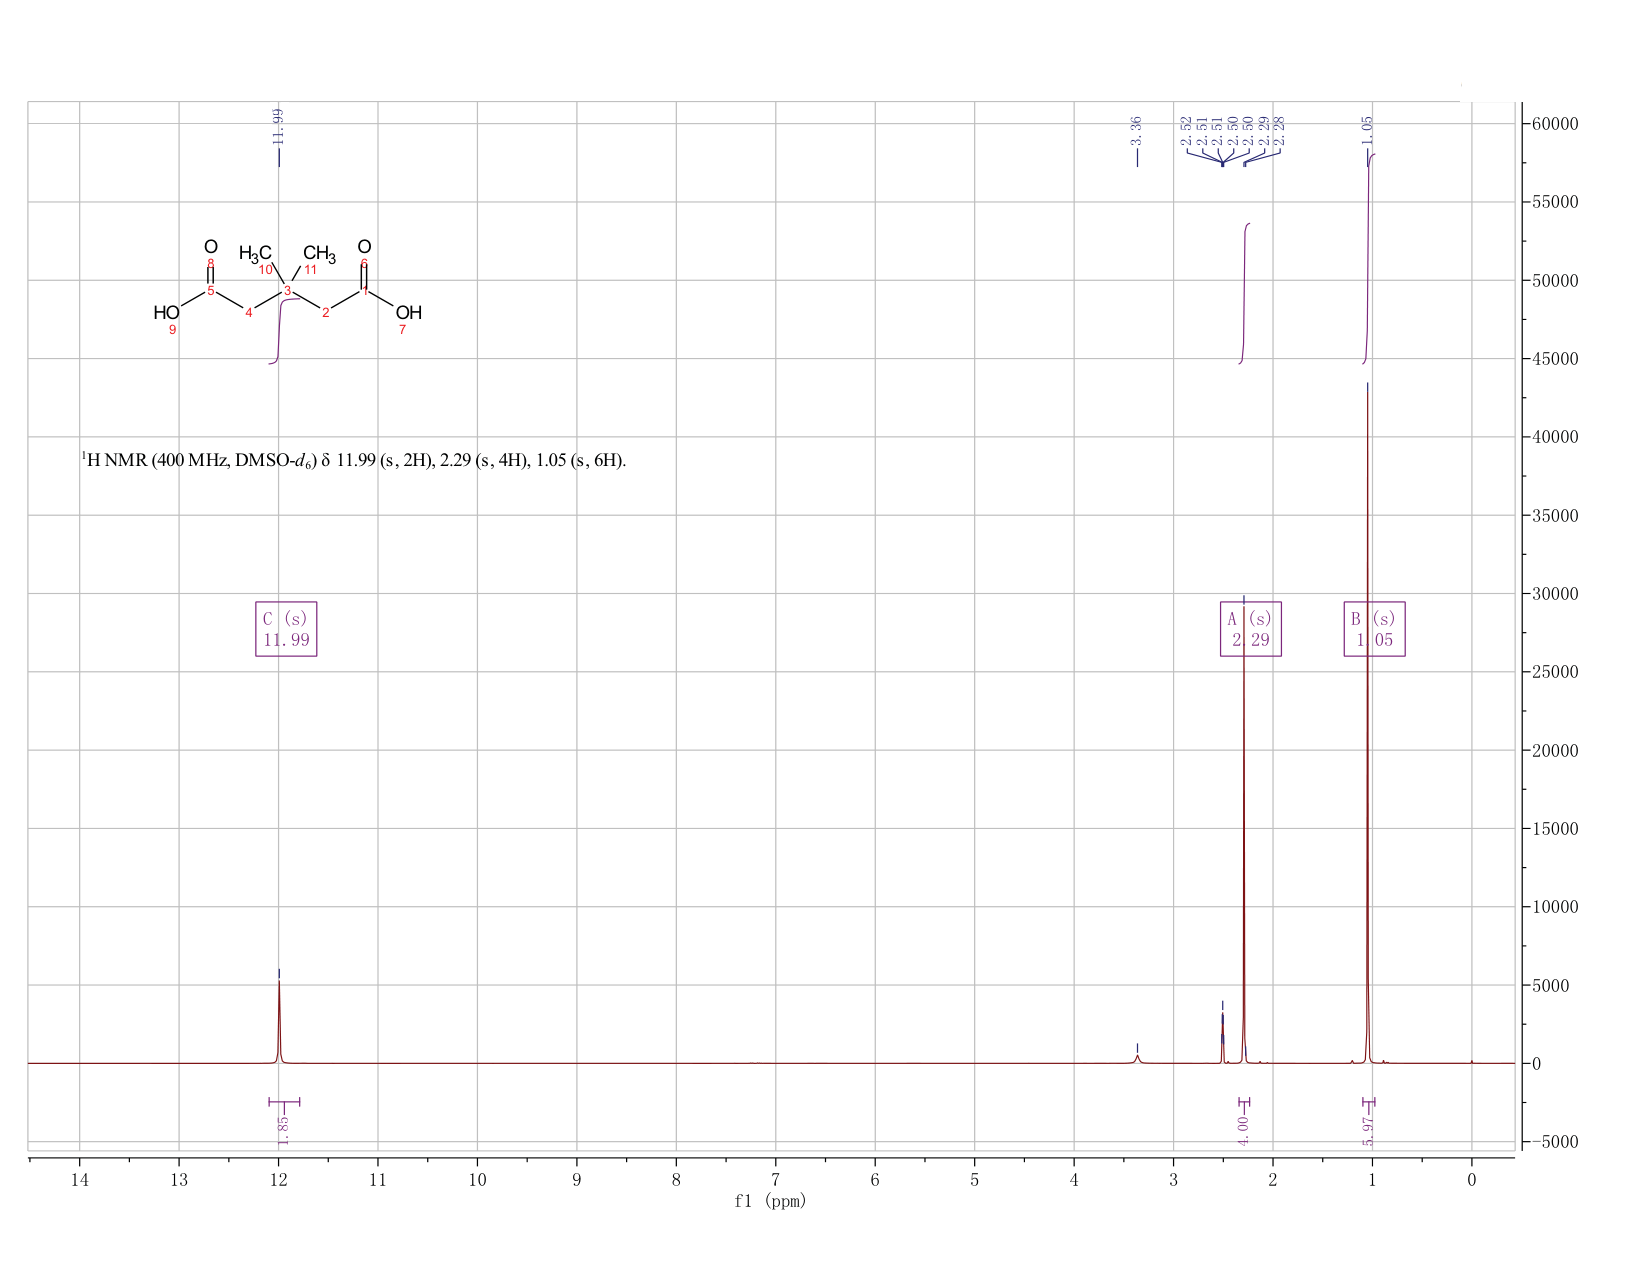Click the integral value 5.97 below baseline

pyautogui.click(x=1369, y=1130)
